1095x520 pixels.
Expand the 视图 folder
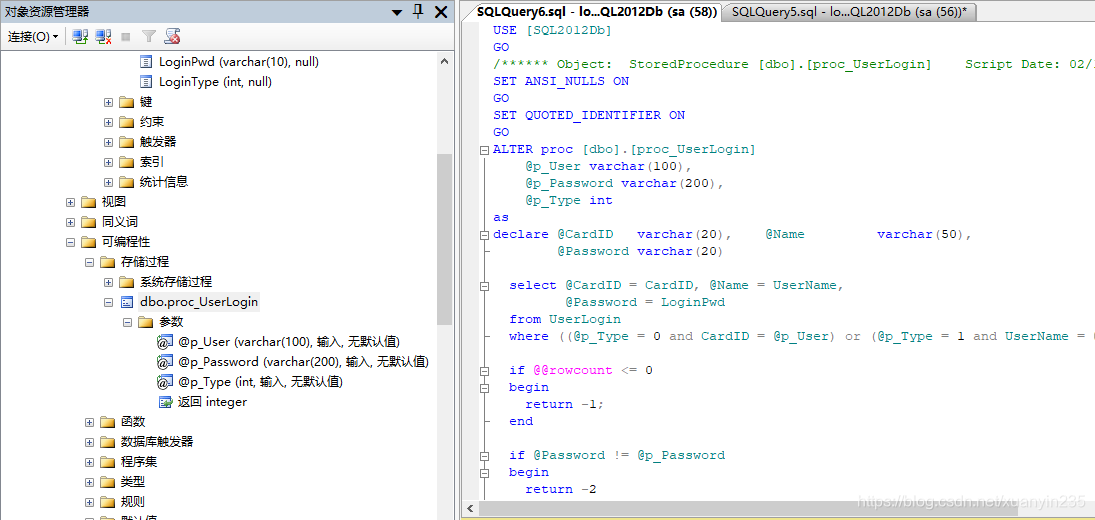point(71,202)
